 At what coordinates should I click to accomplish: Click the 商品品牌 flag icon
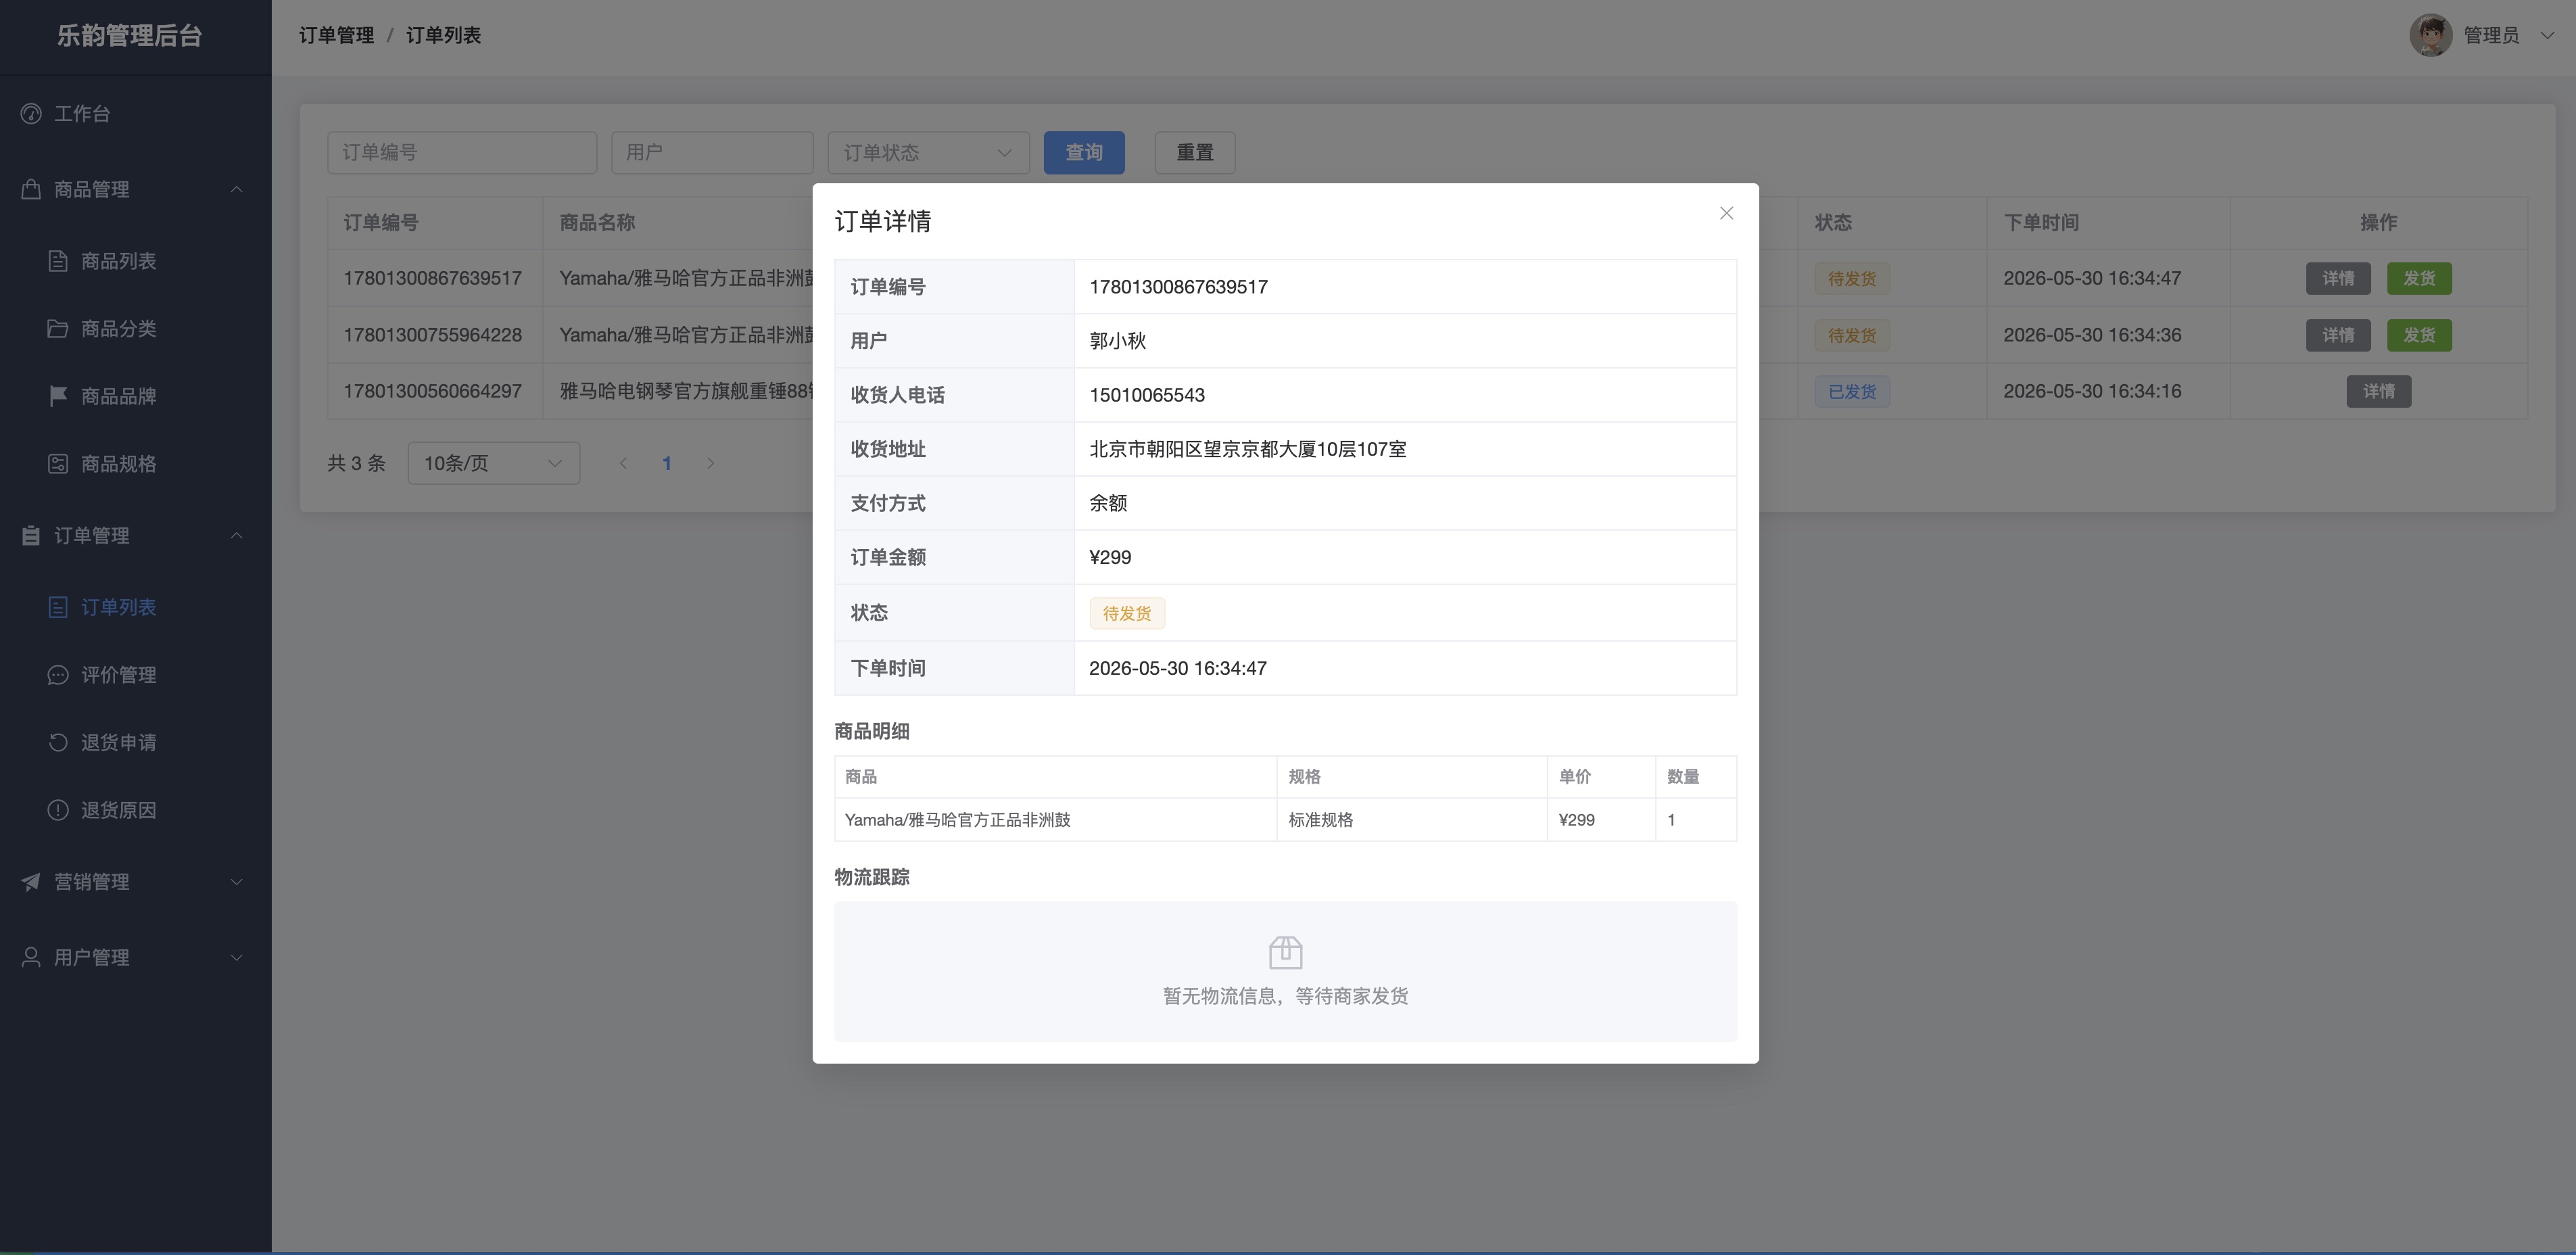tap(58, 396)
